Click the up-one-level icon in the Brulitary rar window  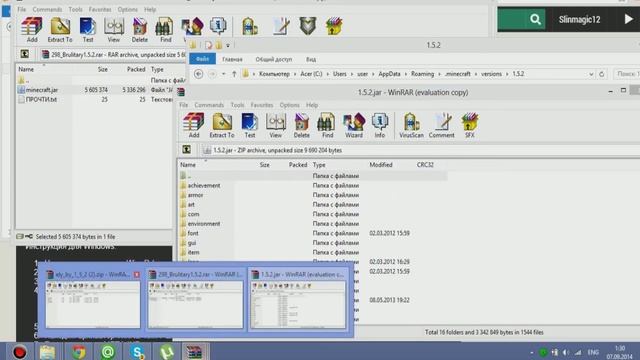click(x=24, y=54)
